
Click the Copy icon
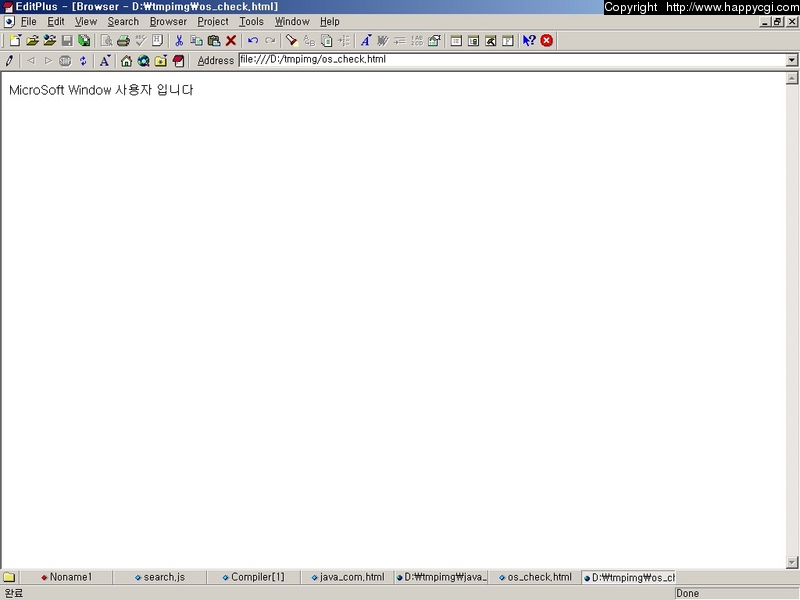click(x=196, y=41)
